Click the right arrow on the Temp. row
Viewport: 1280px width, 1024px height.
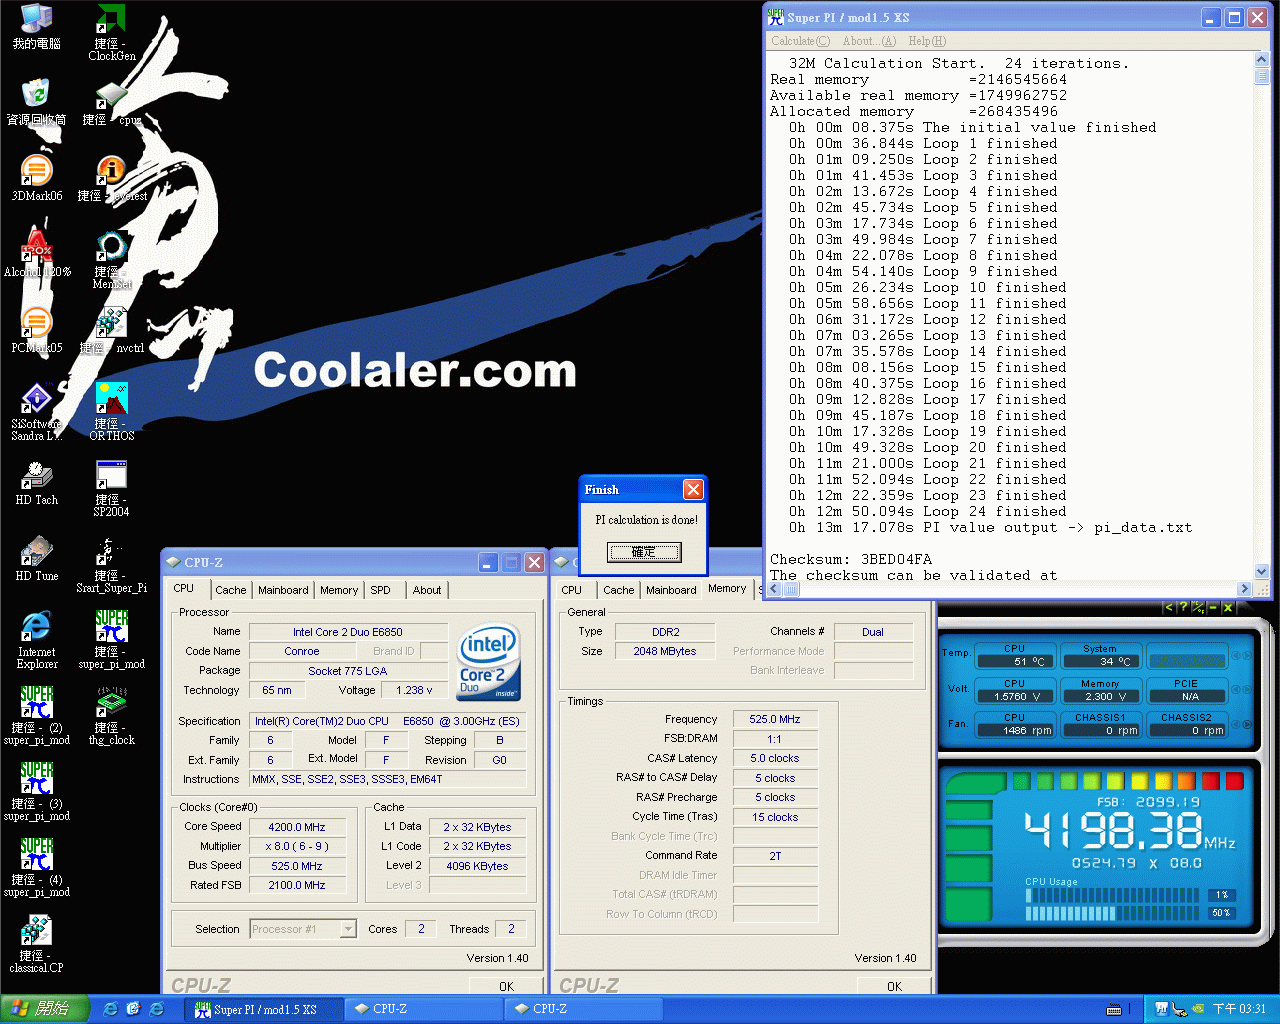pyautogui.click(x=1246, y=656)
